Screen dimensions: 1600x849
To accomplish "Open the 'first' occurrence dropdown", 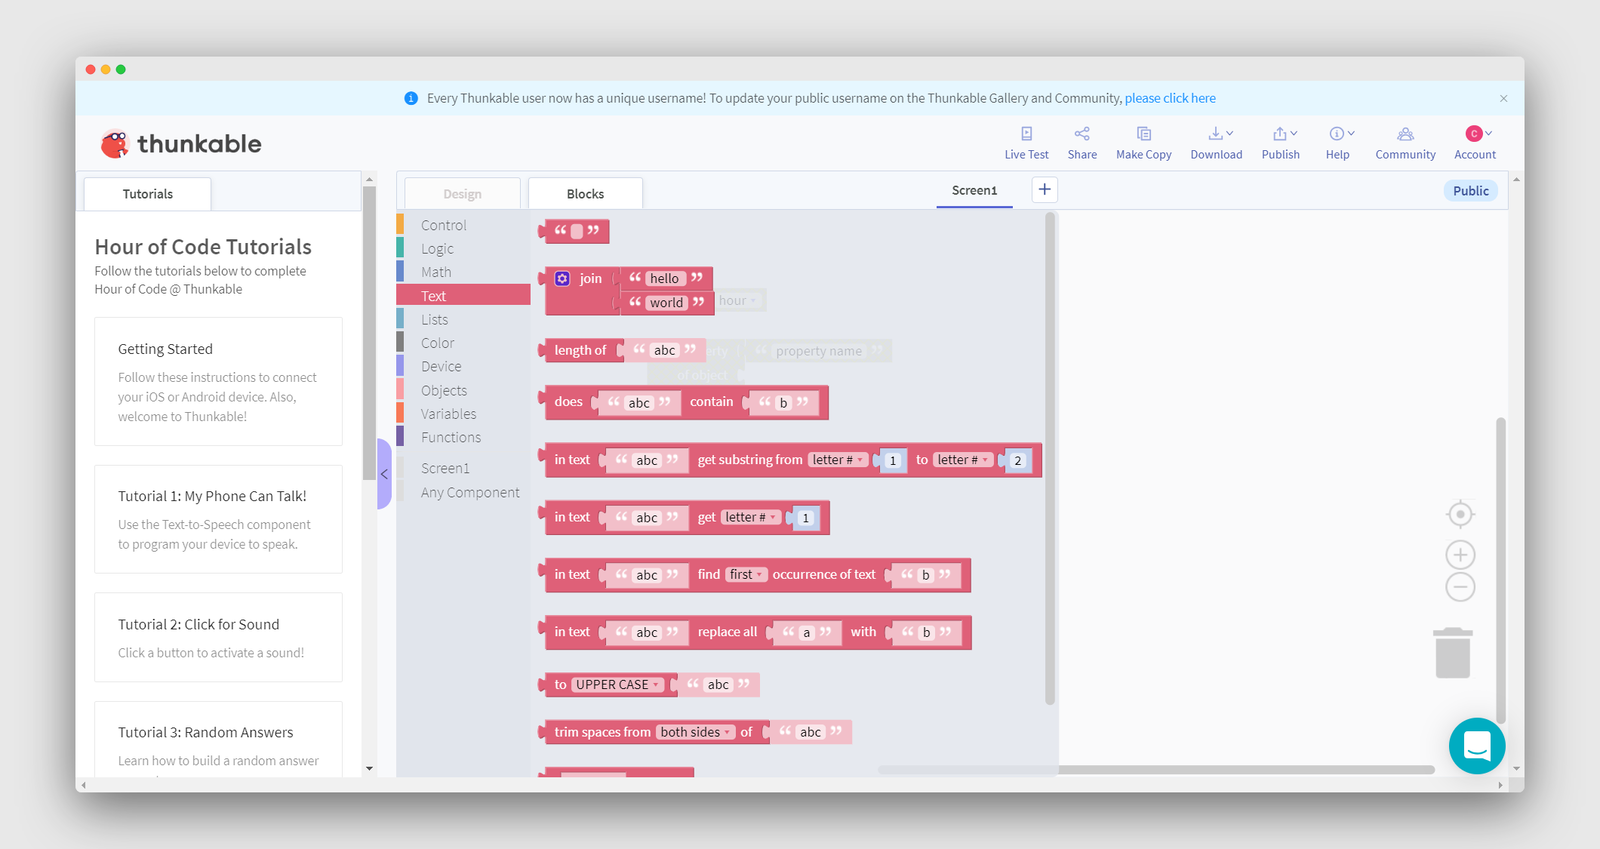I will 746,575.
